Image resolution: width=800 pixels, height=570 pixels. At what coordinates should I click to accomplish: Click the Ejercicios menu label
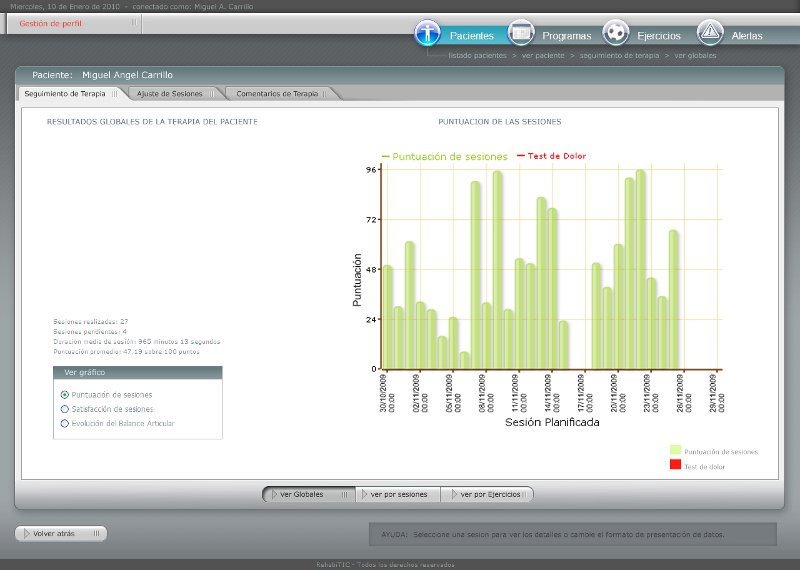659,36
